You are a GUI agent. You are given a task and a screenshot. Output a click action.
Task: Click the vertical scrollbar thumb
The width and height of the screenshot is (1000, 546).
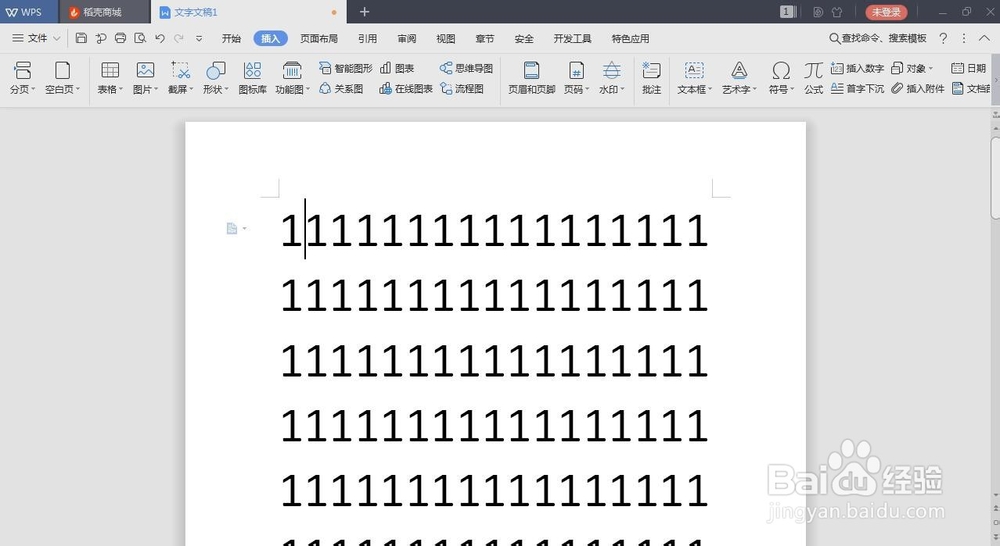(995, 177)
